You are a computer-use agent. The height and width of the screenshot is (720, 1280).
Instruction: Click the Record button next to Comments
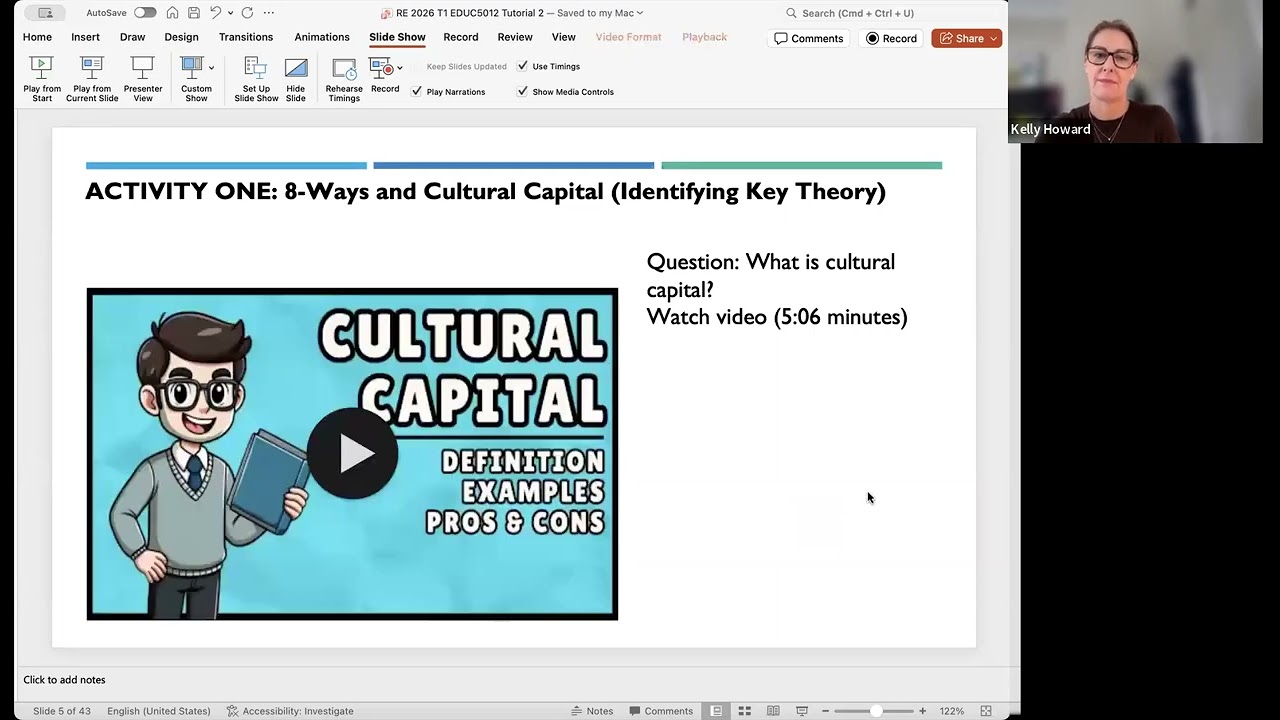(x=891, y=38)
